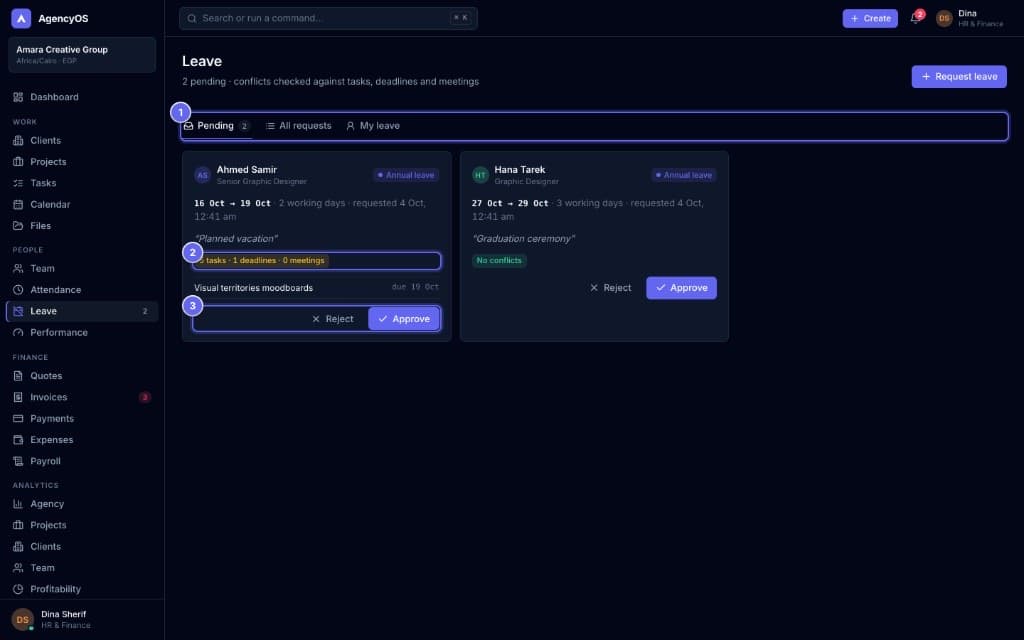Reject Hana Tarek's leave request

tap(610, 288)
